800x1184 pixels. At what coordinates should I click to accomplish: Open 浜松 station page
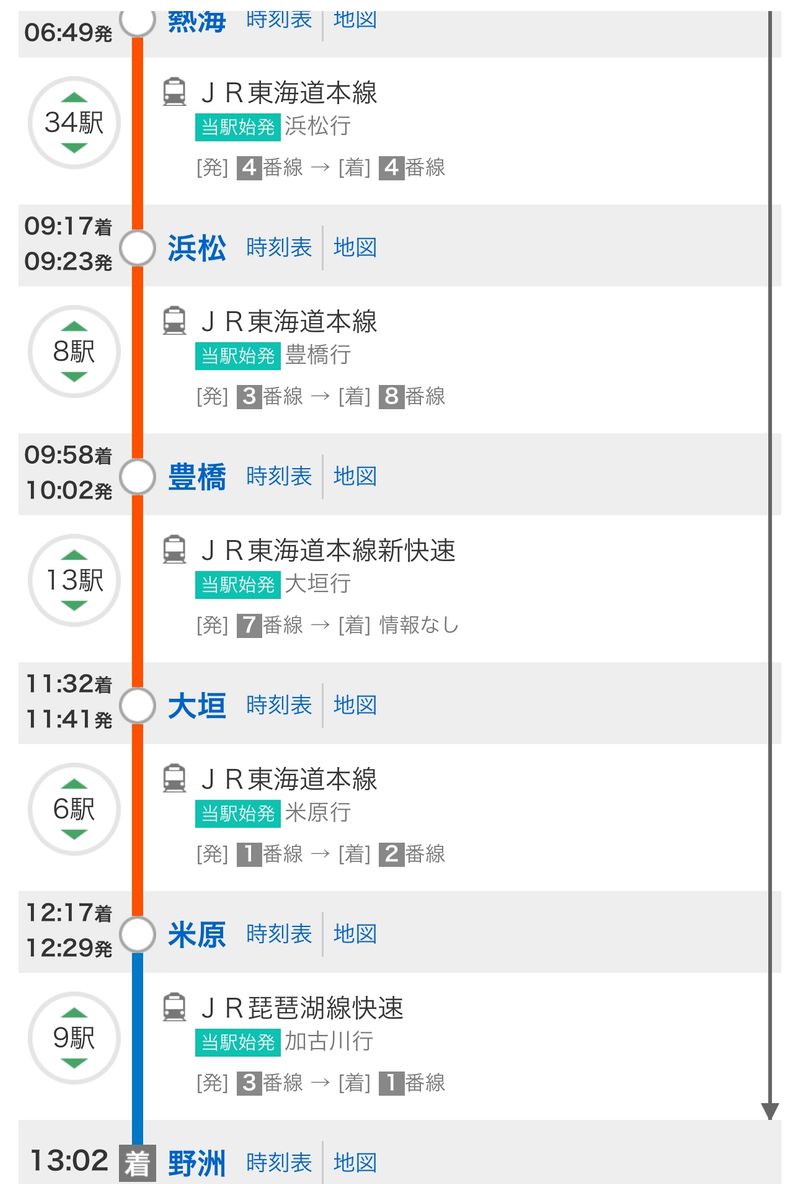coord(197,248)
